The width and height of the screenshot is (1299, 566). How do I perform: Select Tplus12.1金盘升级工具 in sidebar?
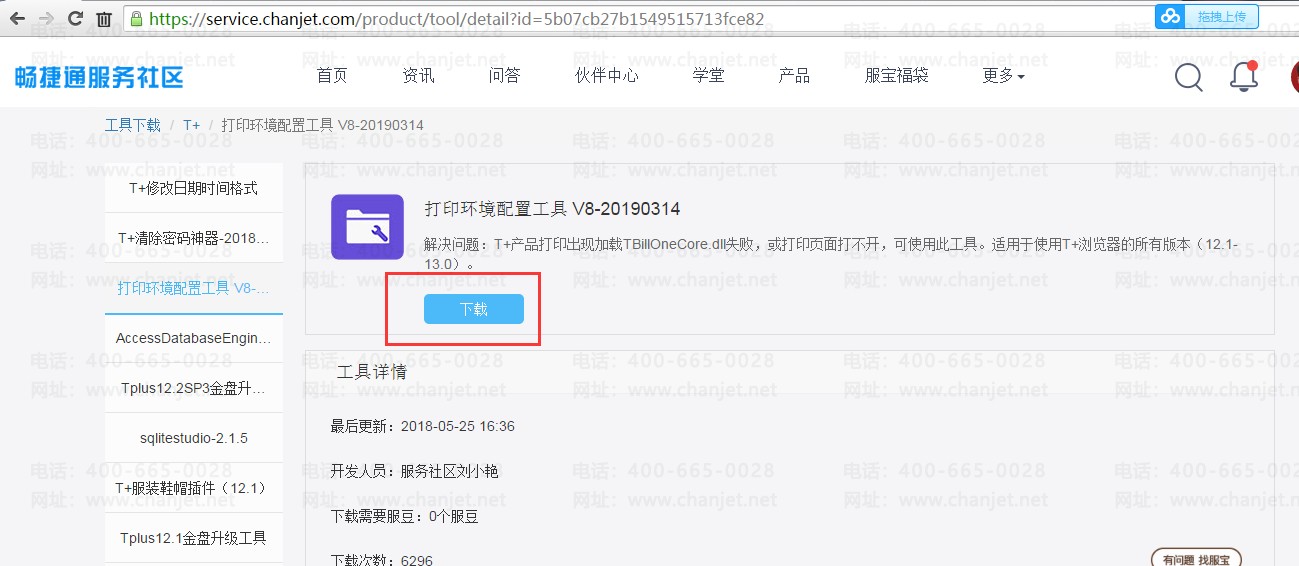(x=194, y=538)
